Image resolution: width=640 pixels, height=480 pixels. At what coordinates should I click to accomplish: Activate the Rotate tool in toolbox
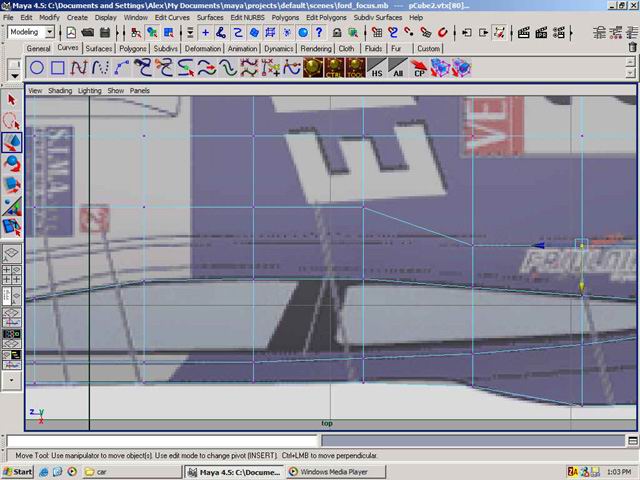[x=12, y=163]
